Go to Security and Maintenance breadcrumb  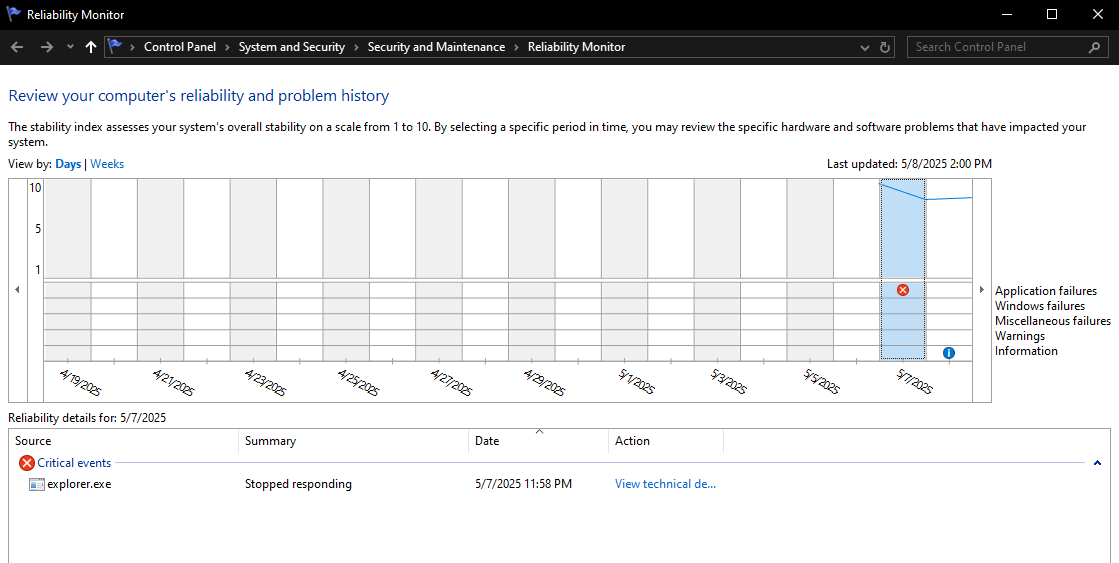point(436,47)
